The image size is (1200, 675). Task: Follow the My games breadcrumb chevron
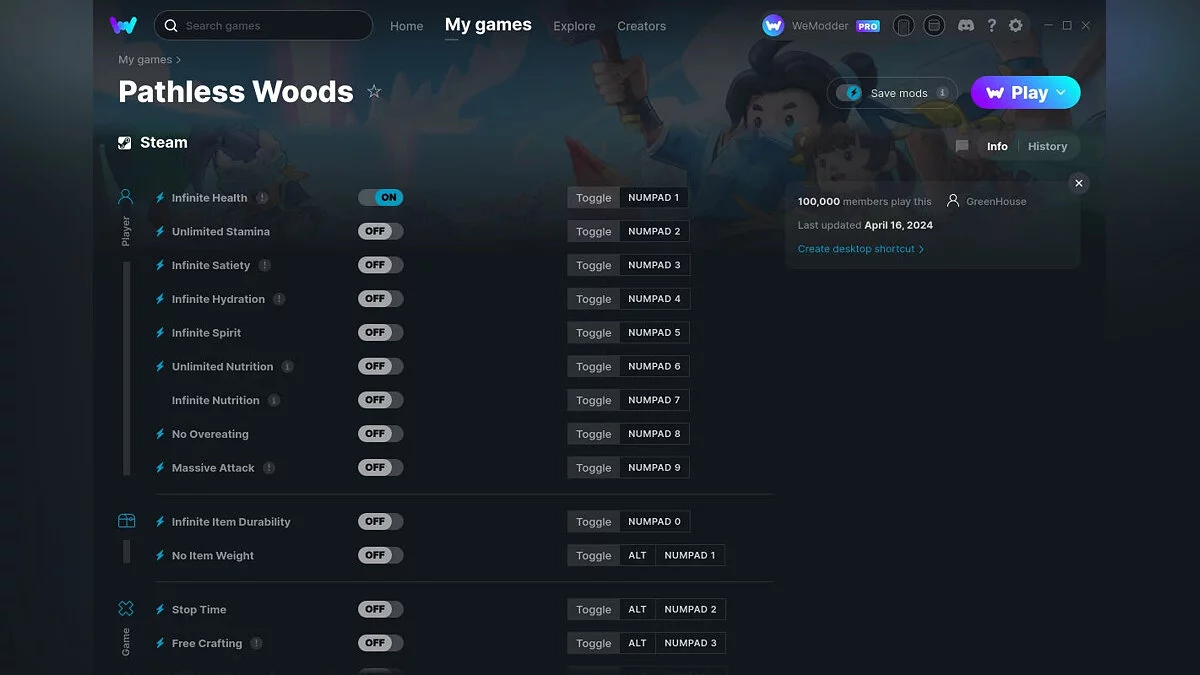pyautogui.click(x=179, y=60)
